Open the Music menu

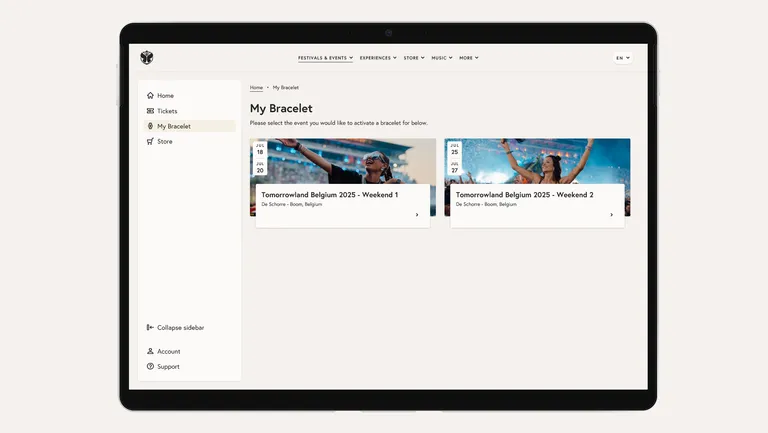coord(442,58)
